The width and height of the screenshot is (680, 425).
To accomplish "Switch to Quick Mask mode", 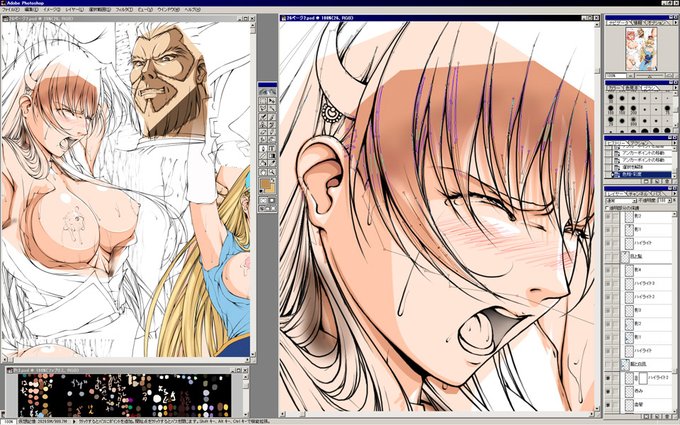I will (x=272, y=200).
